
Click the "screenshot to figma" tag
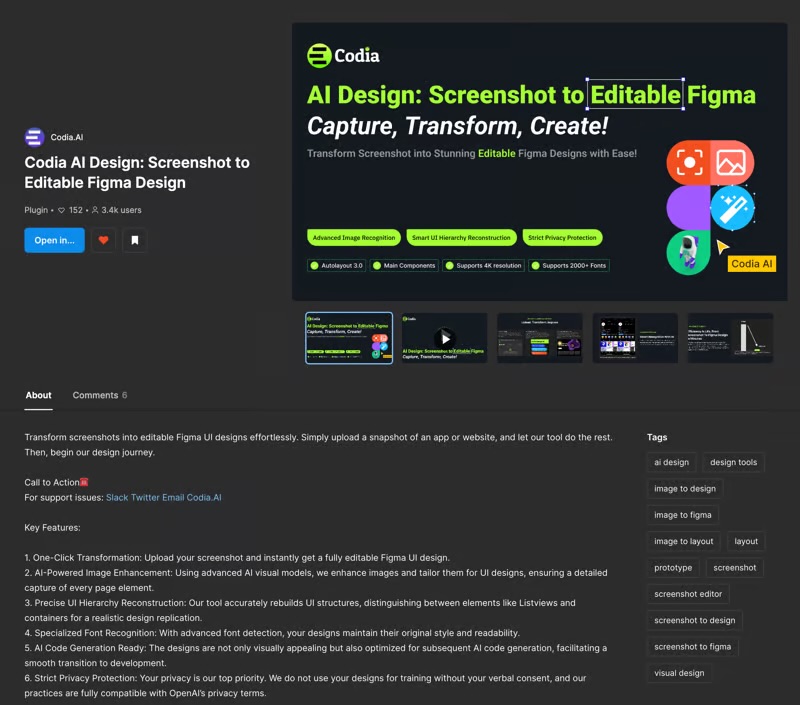pos(692,647)
